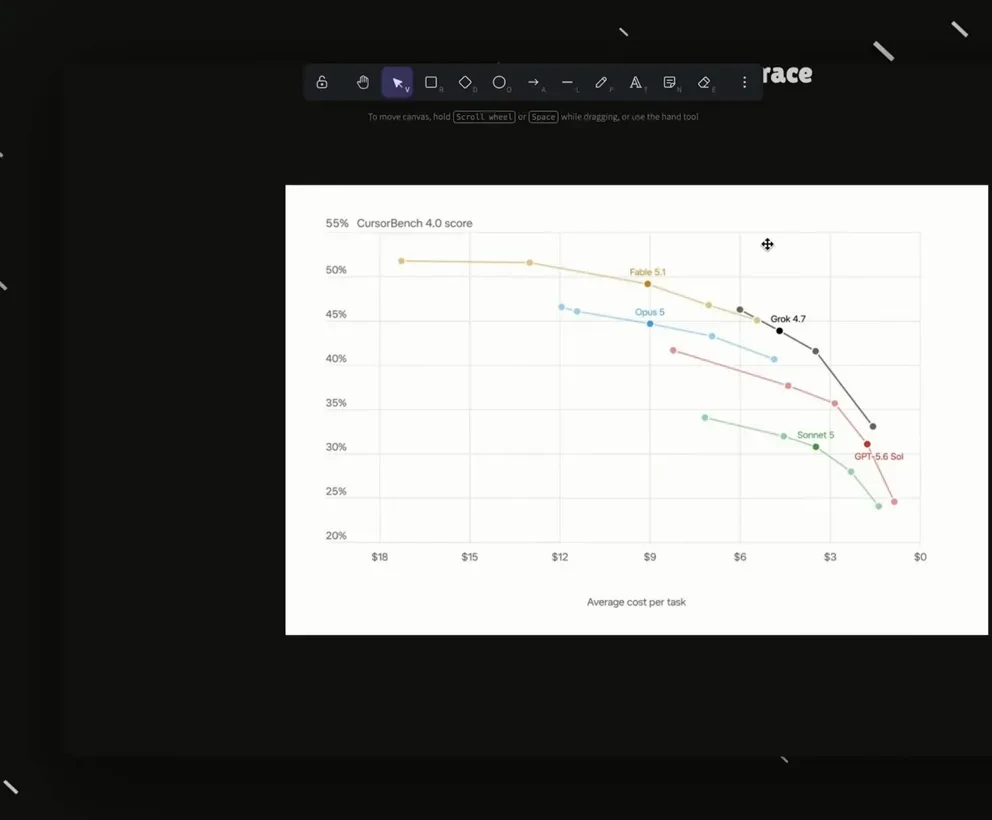Click the 'Scroll wheel' key hint
Viewport: 992px width, 820px height.
tap(484, 117)
